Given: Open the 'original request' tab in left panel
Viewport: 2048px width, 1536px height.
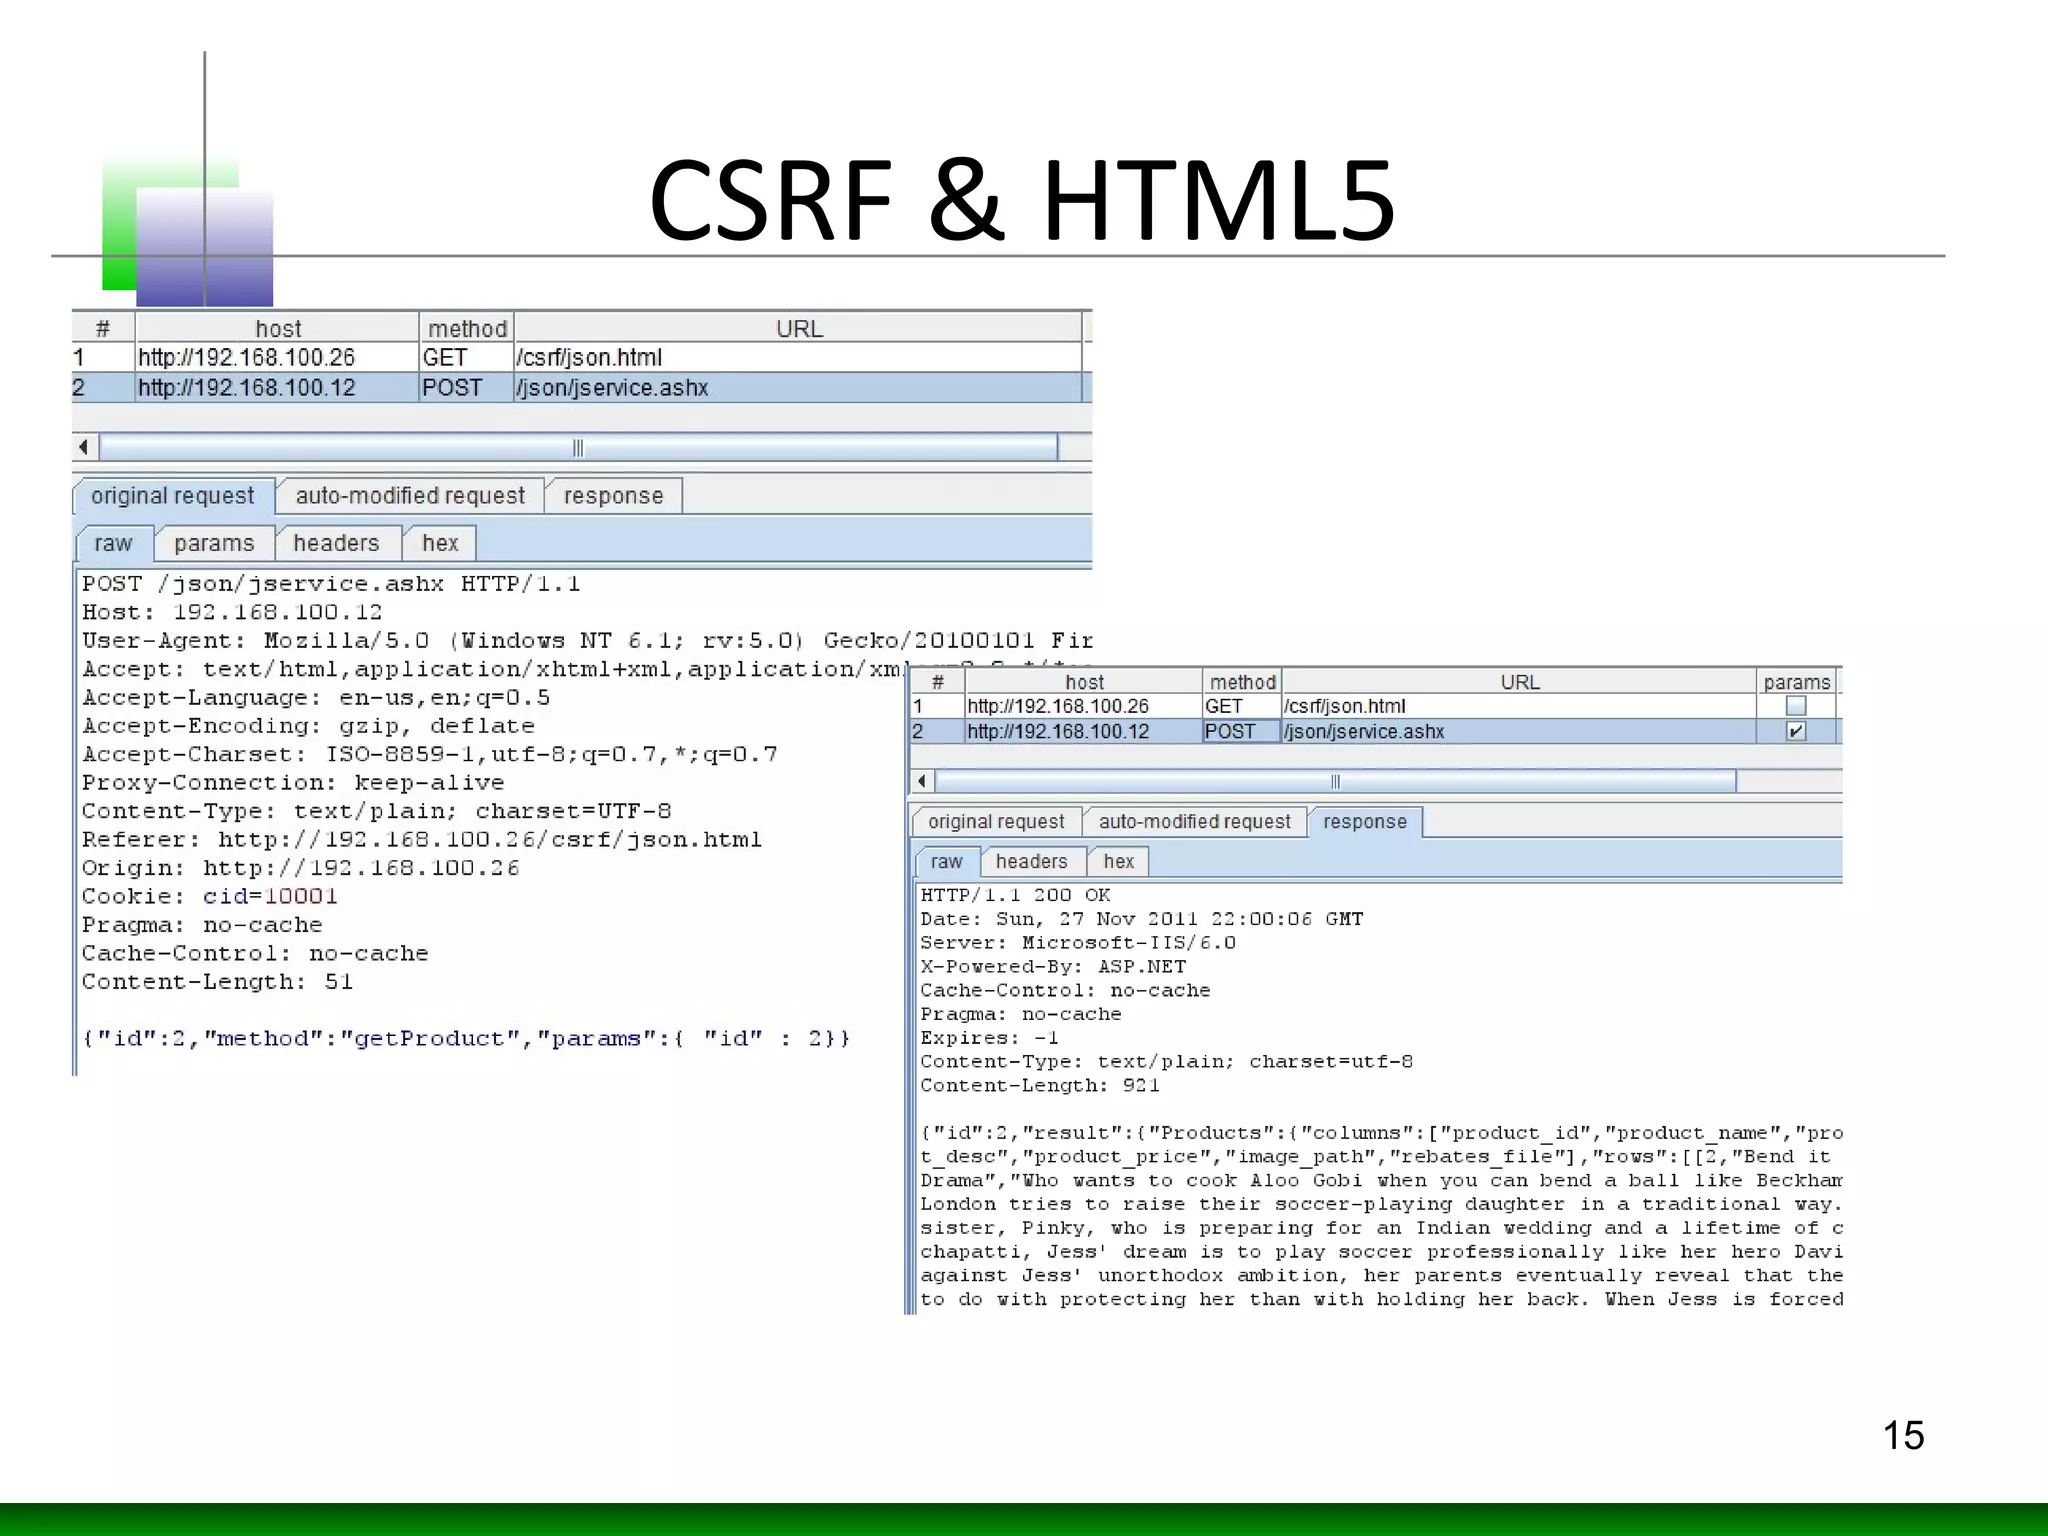Looking at the screenshot, I should click(173, 496).
